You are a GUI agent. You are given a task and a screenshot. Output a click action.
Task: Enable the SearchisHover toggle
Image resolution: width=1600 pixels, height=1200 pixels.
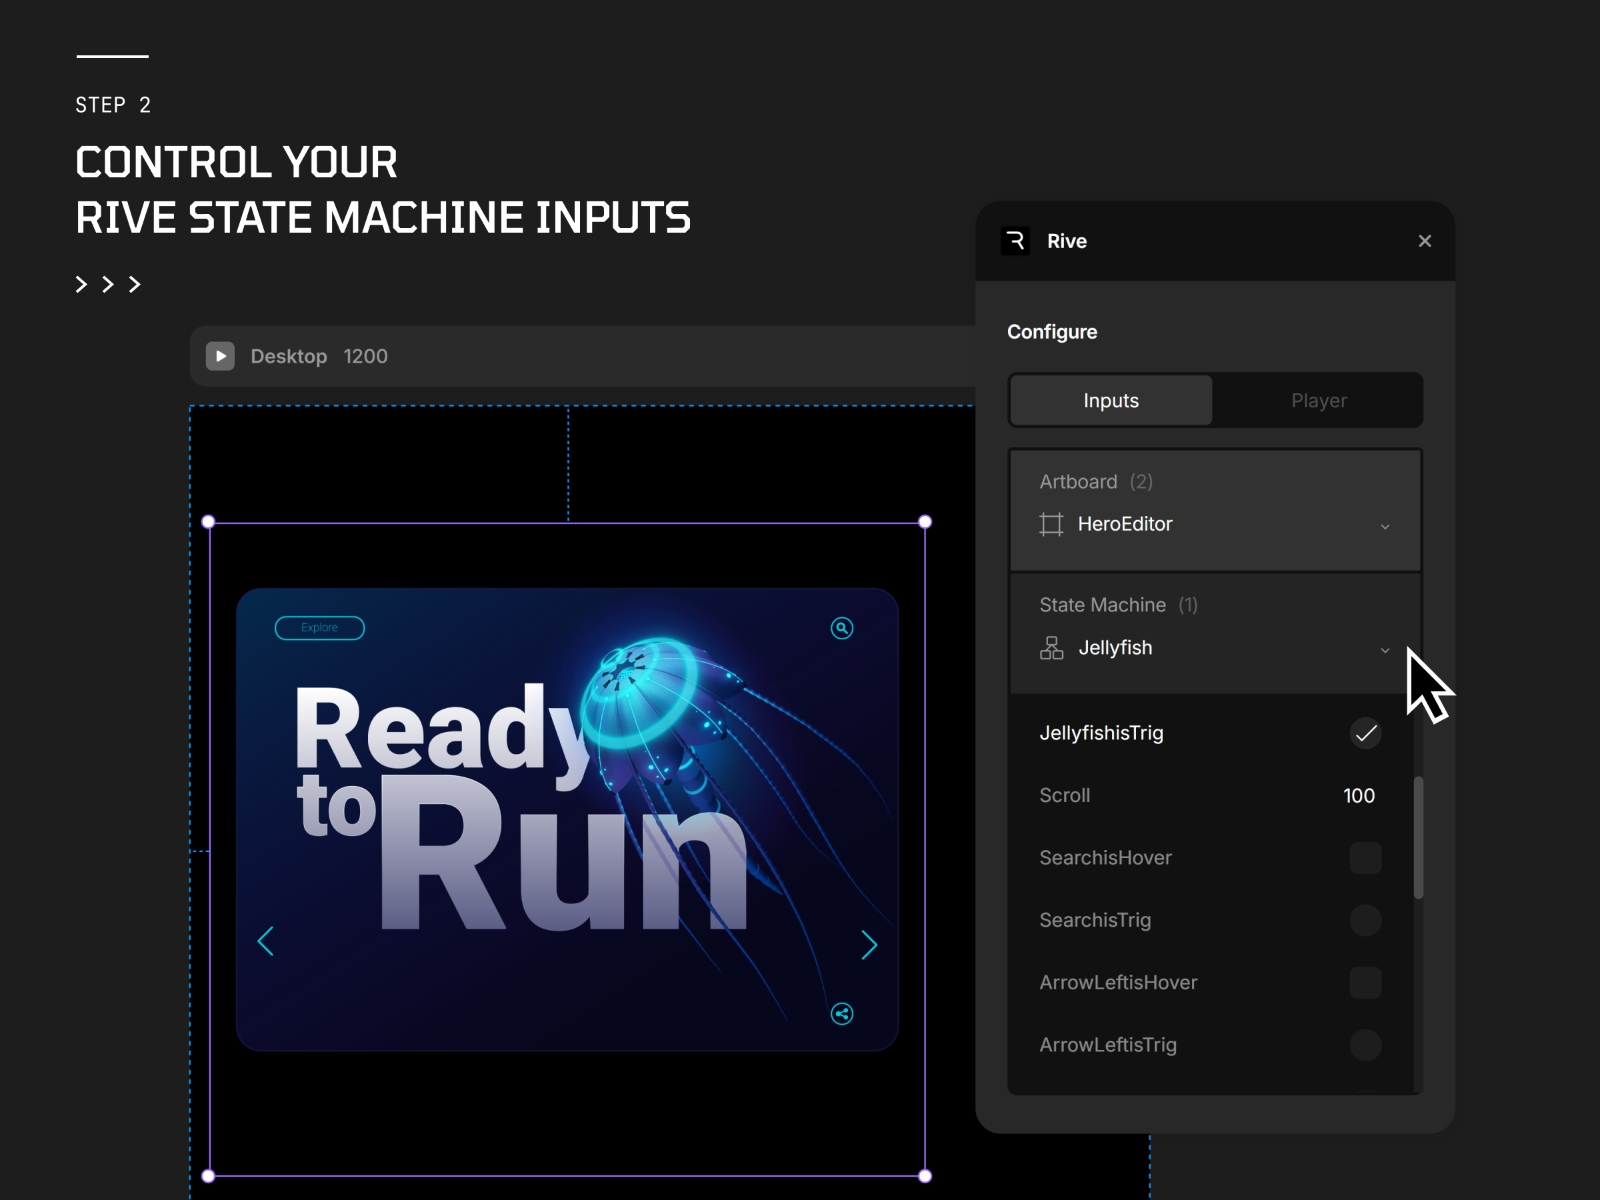click(x=1365, y=857)
